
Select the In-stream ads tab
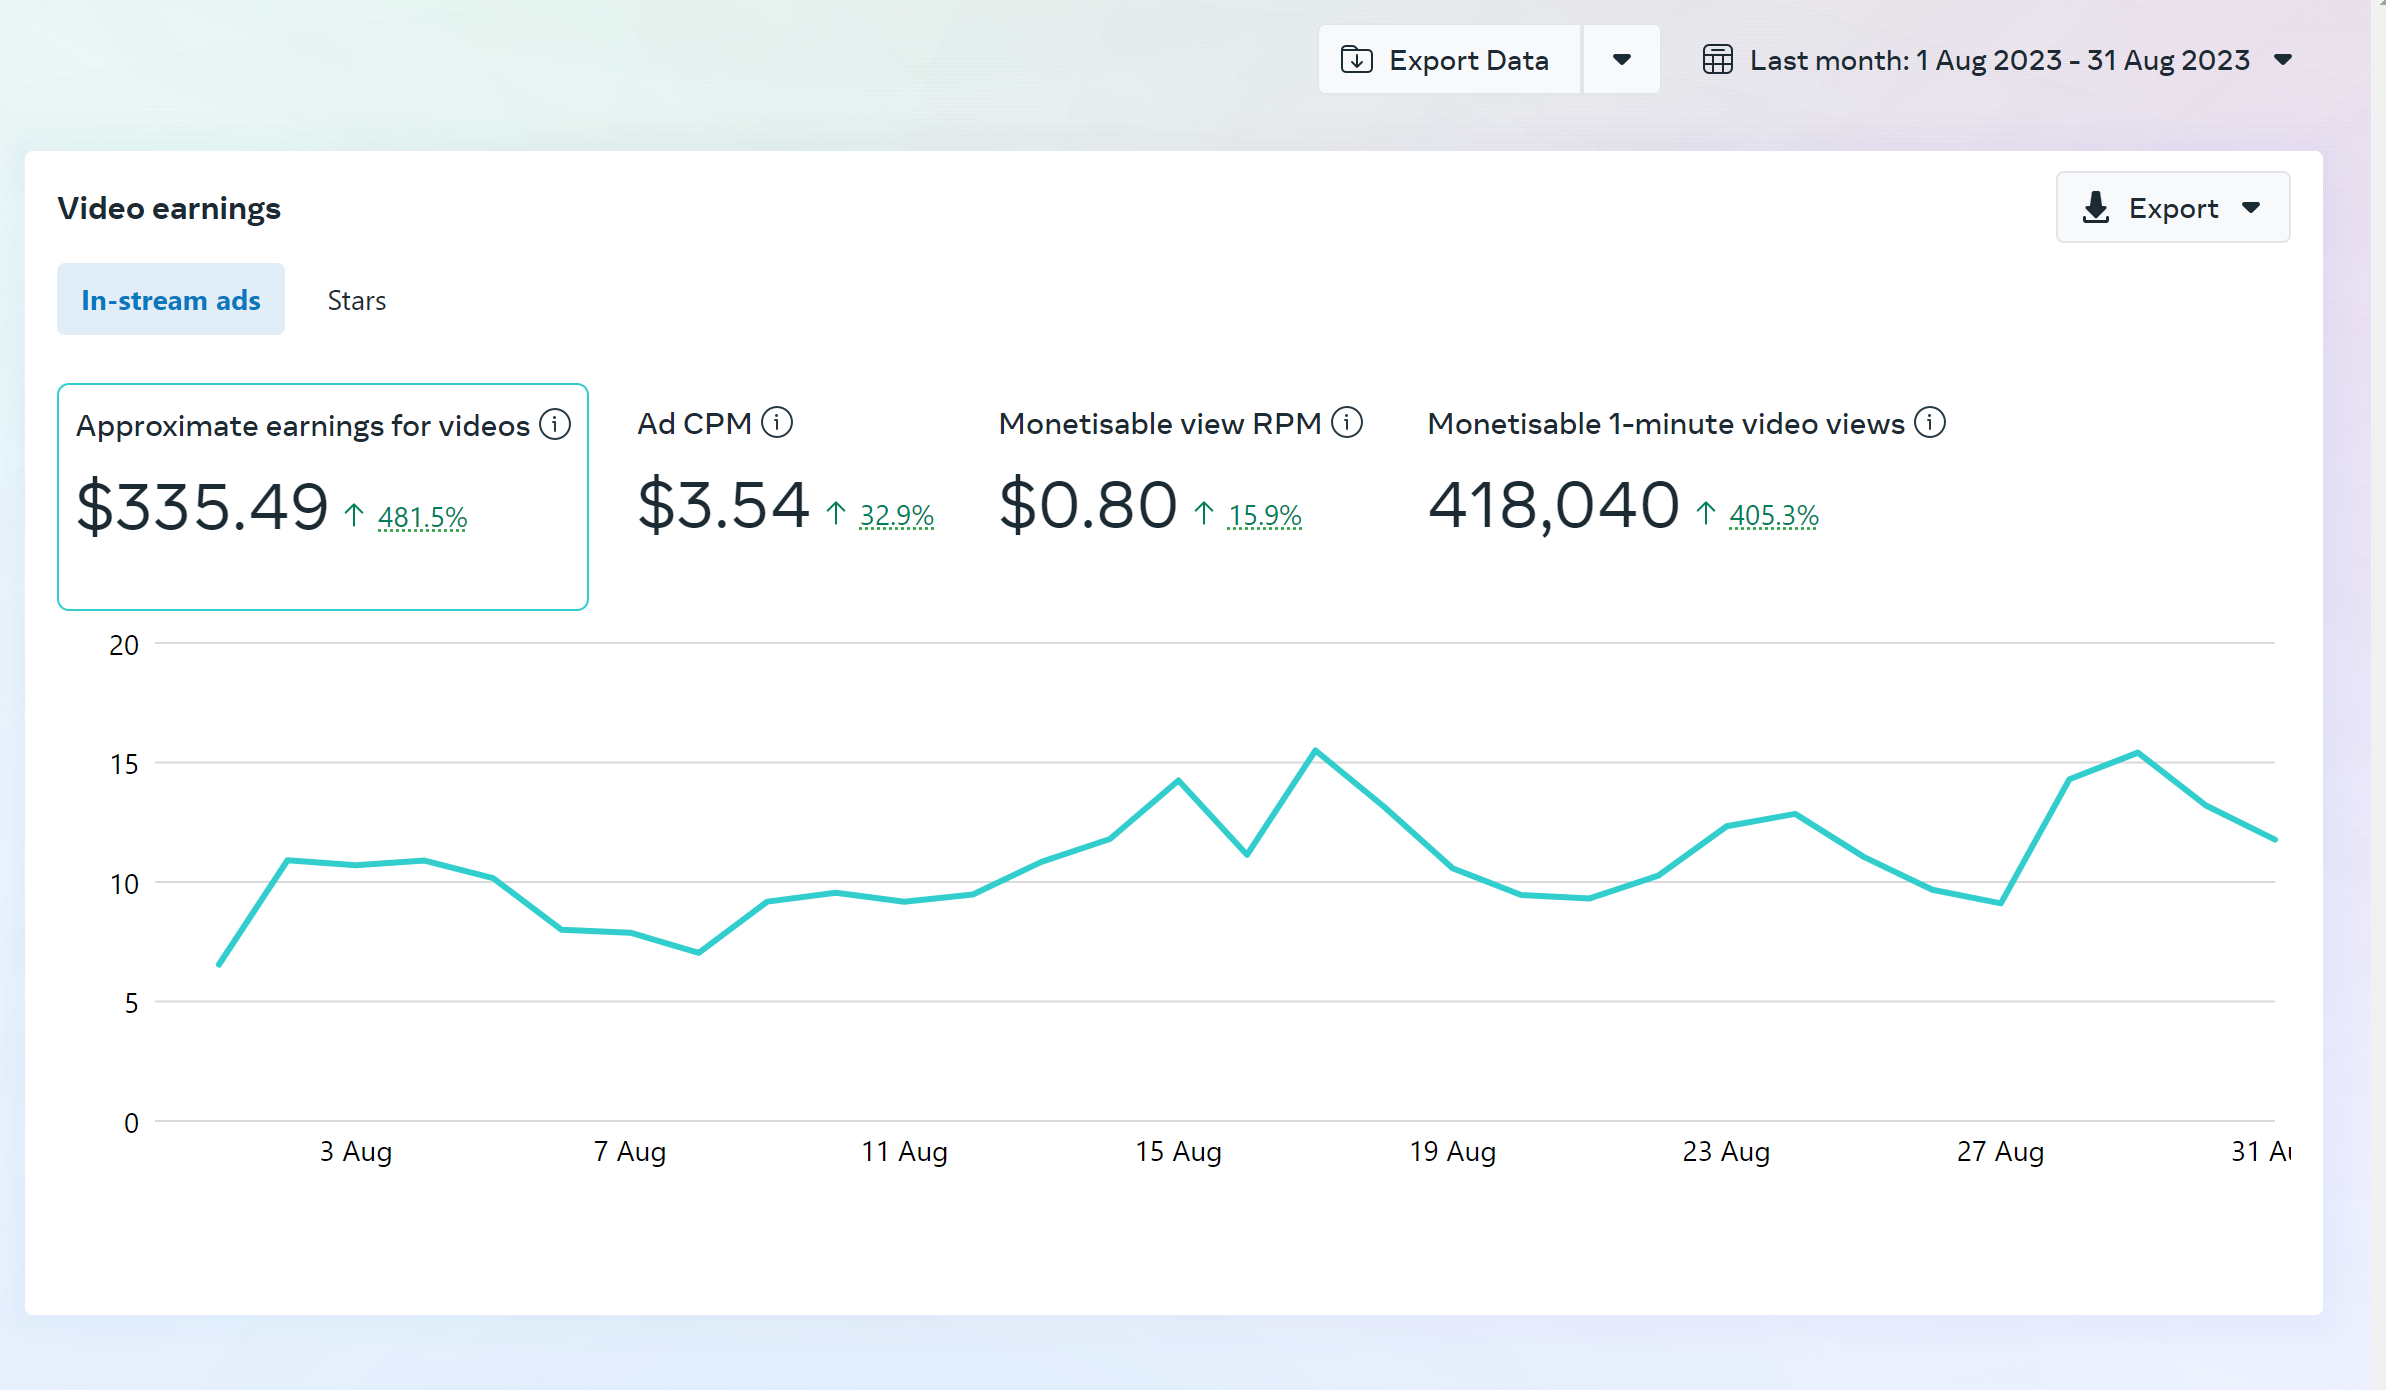pyautogui.click(x=171, y=300)
